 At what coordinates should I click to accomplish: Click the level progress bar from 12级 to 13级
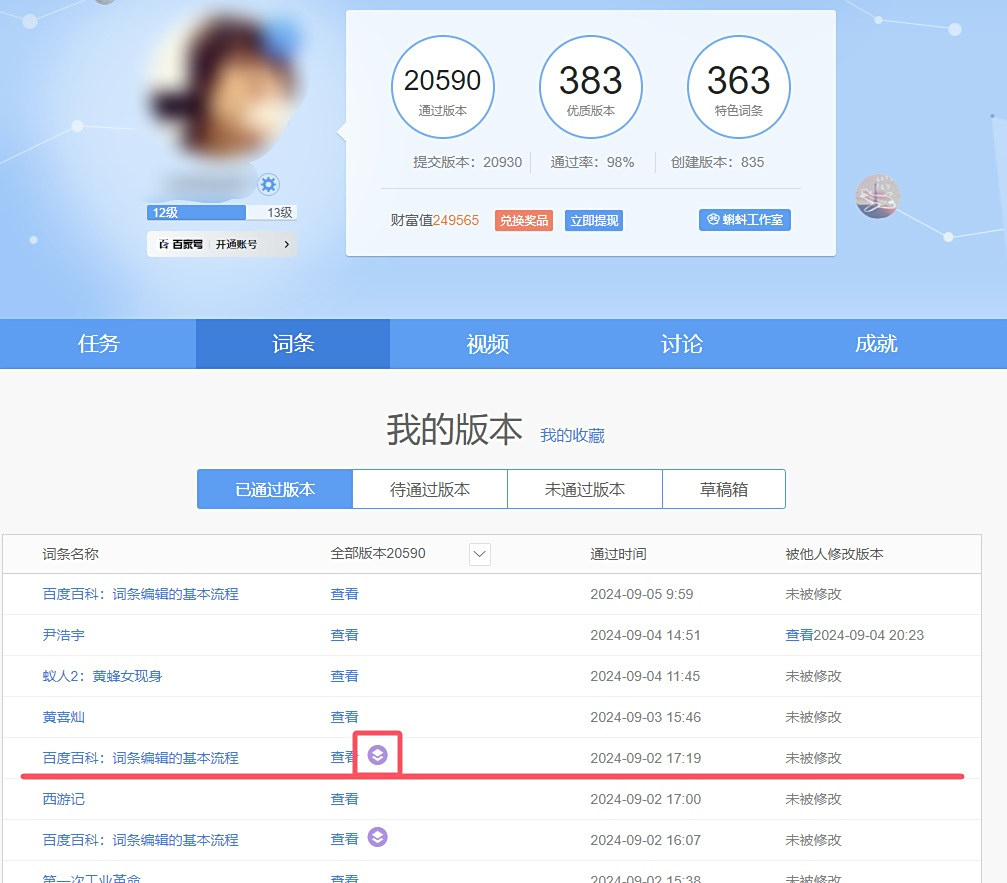(x=222, y=213)
